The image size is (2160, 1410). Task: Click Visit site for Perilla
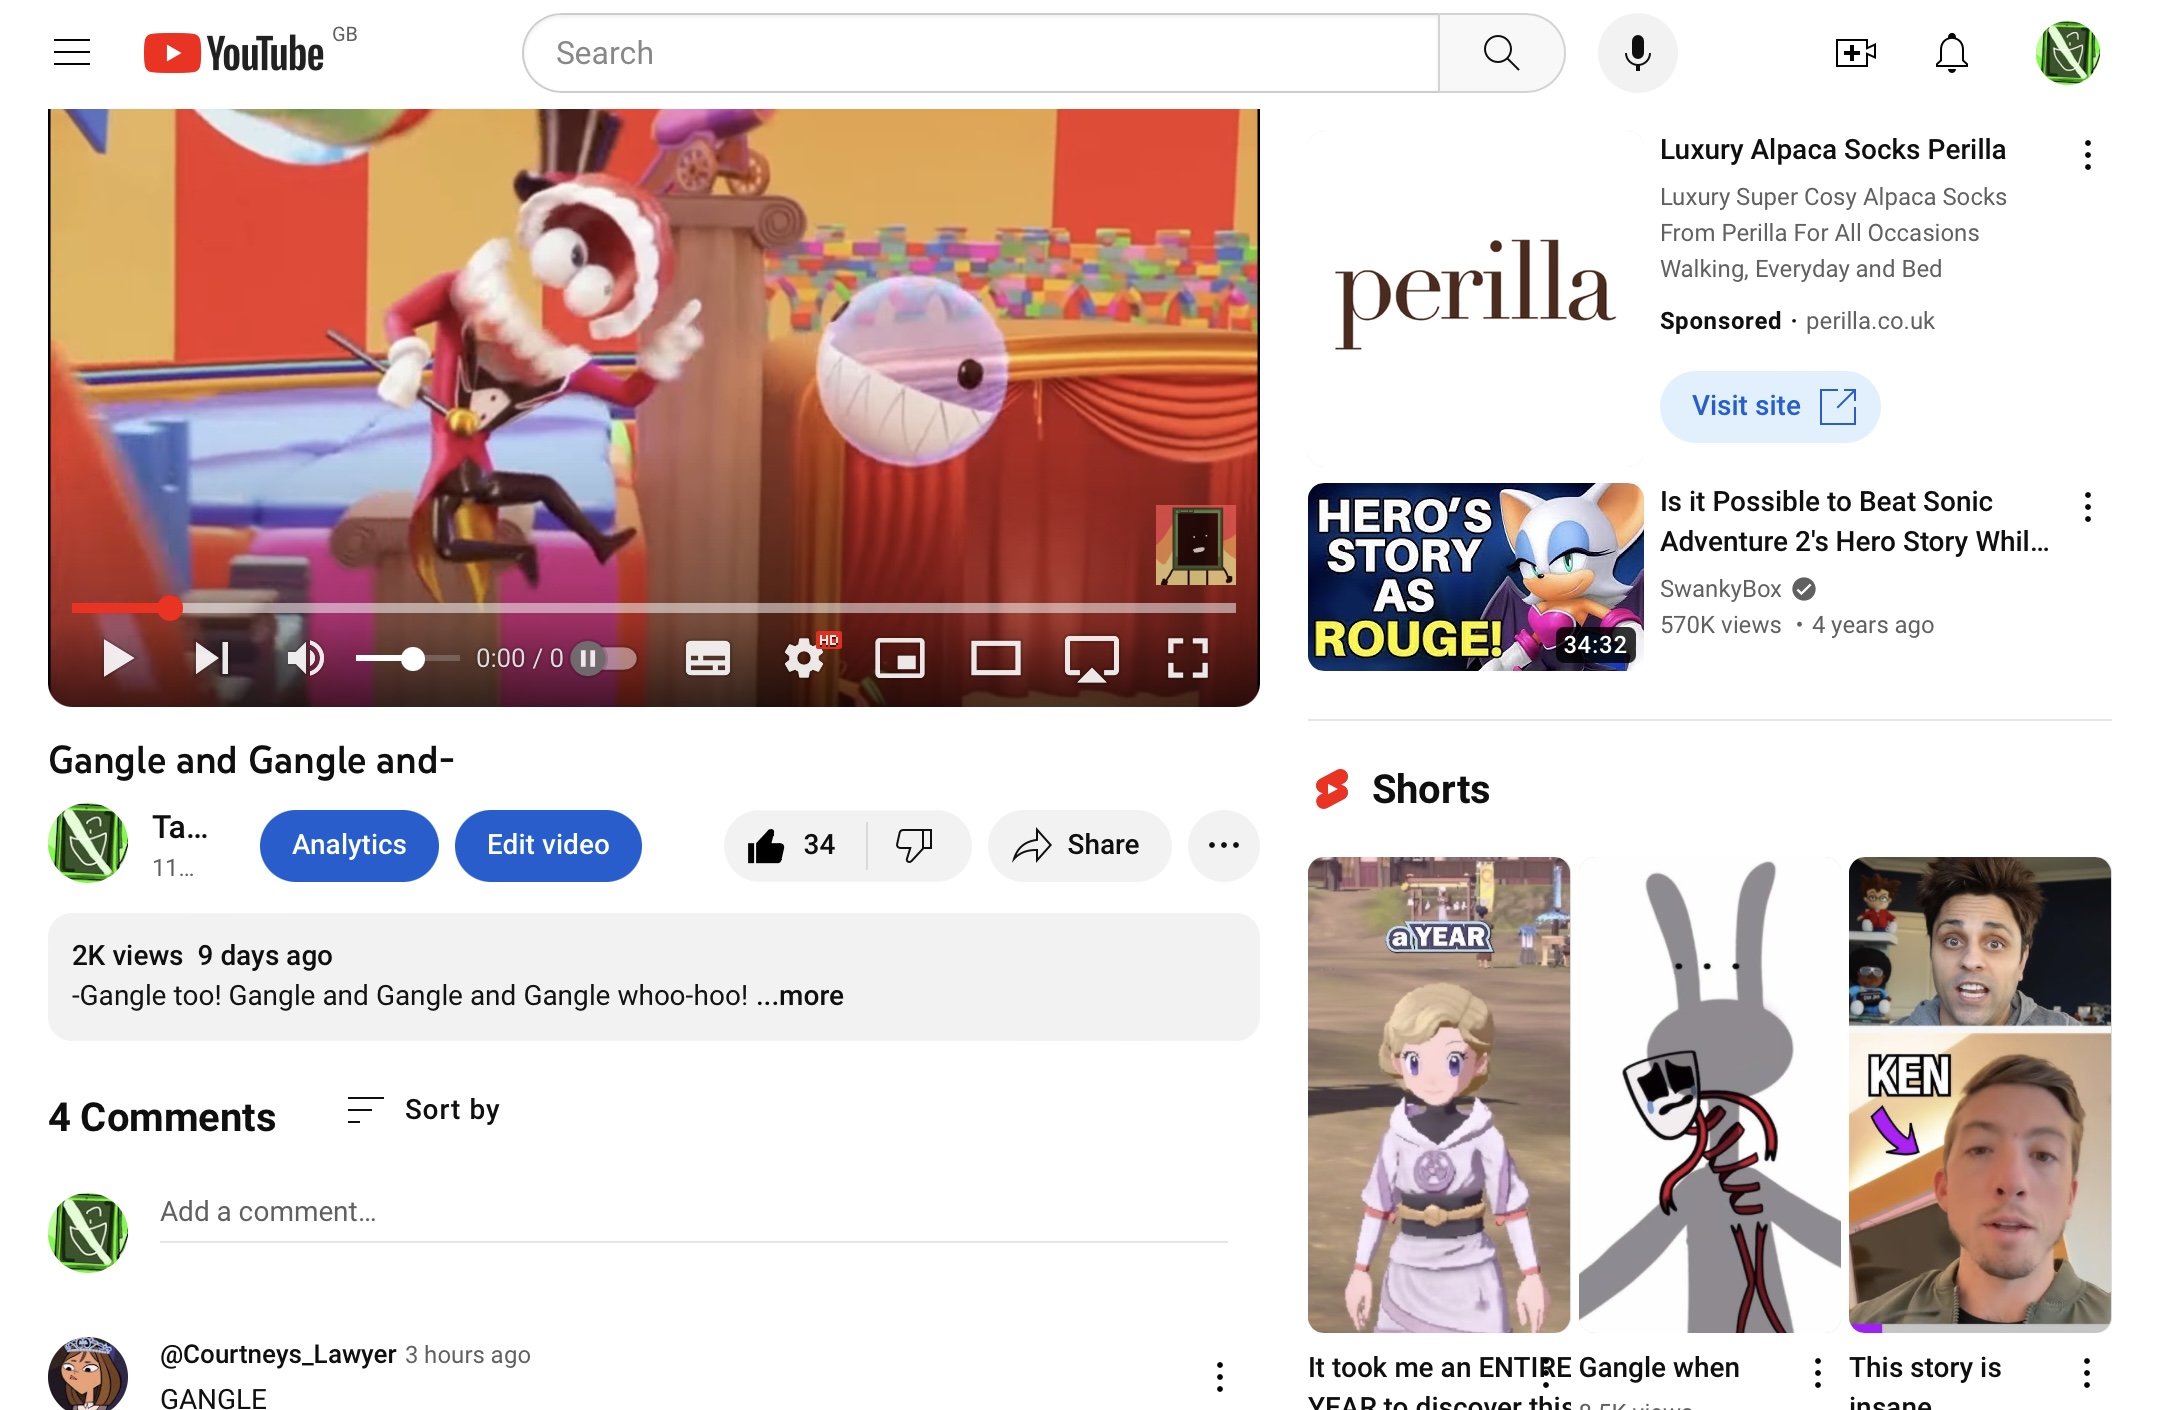tap(1769, 406)
